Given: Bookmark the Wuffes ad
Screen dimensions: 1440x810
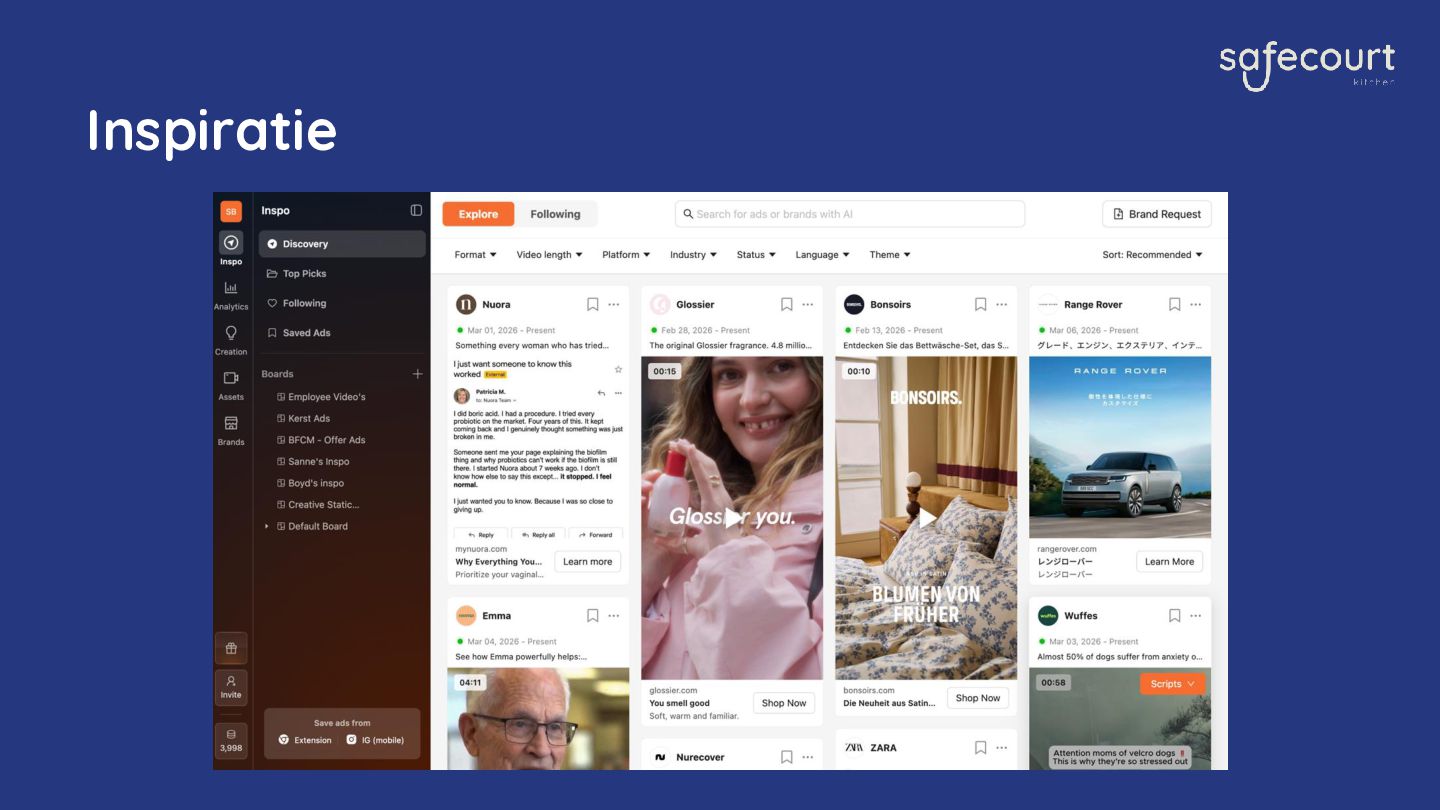Looking at the screenshot, I should coord(1174,616).
